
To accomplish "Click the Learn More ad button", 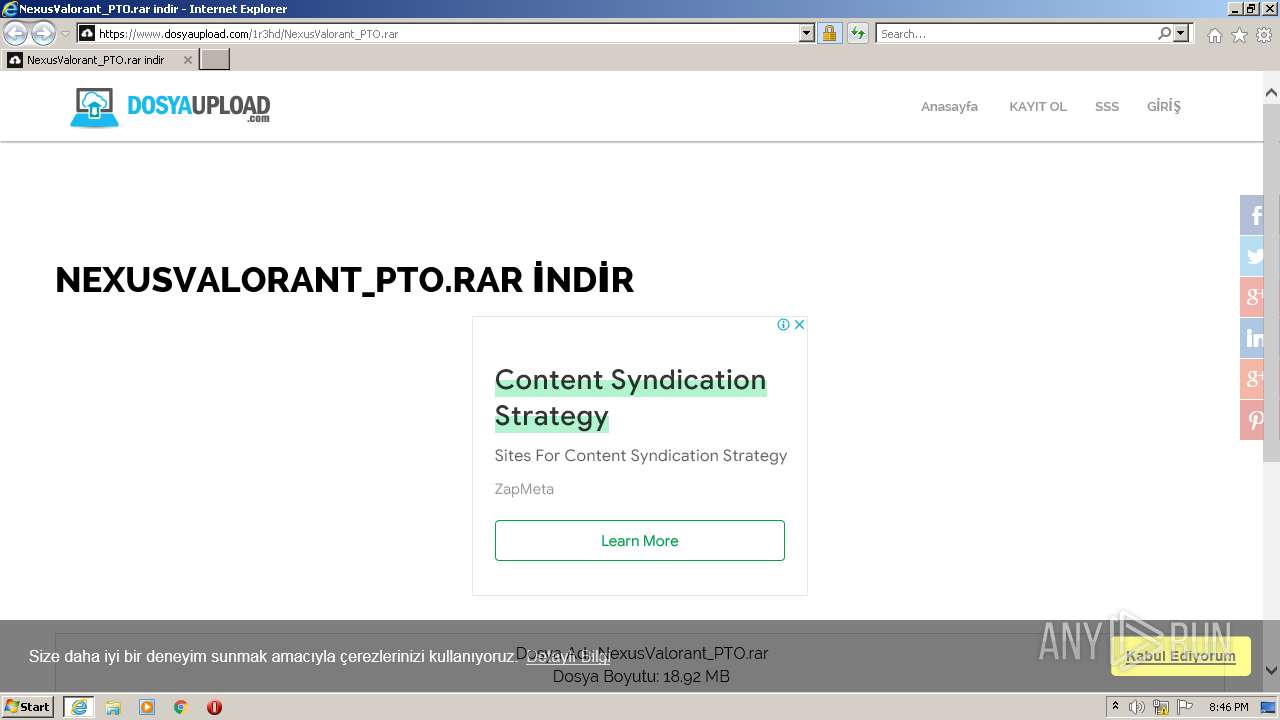I will pos(640,540).
